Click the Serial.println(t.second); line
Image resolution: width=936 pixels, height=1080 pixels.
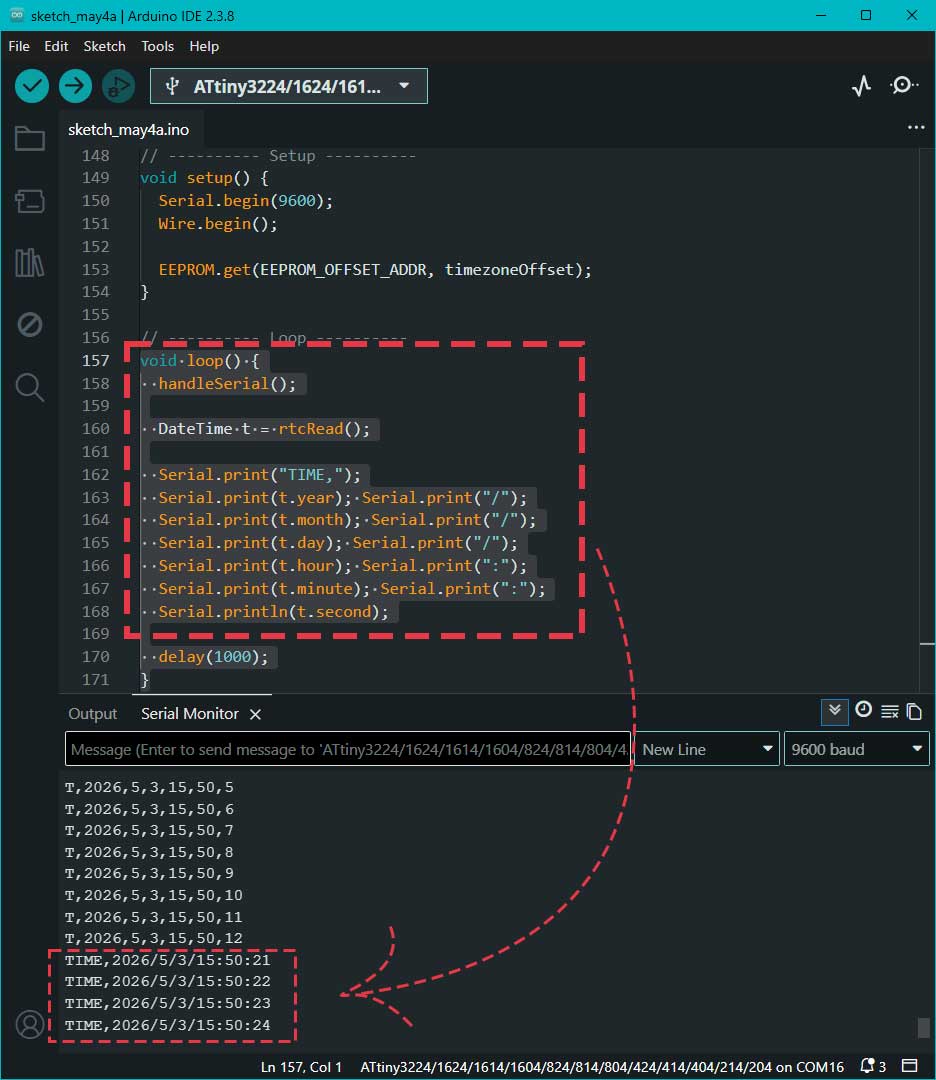273,612
